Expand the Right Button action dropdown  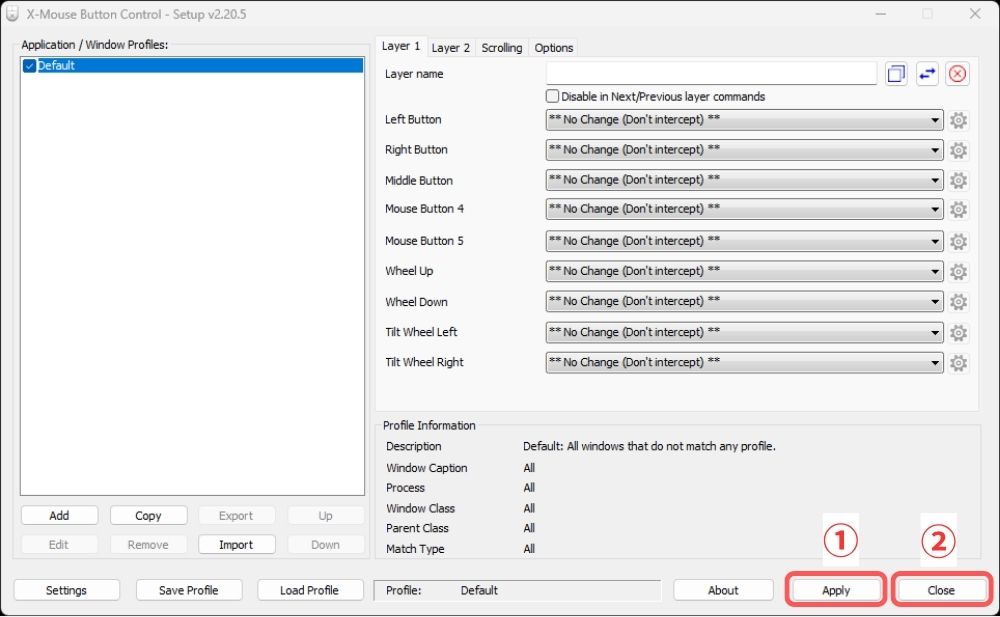pos(744,150)
